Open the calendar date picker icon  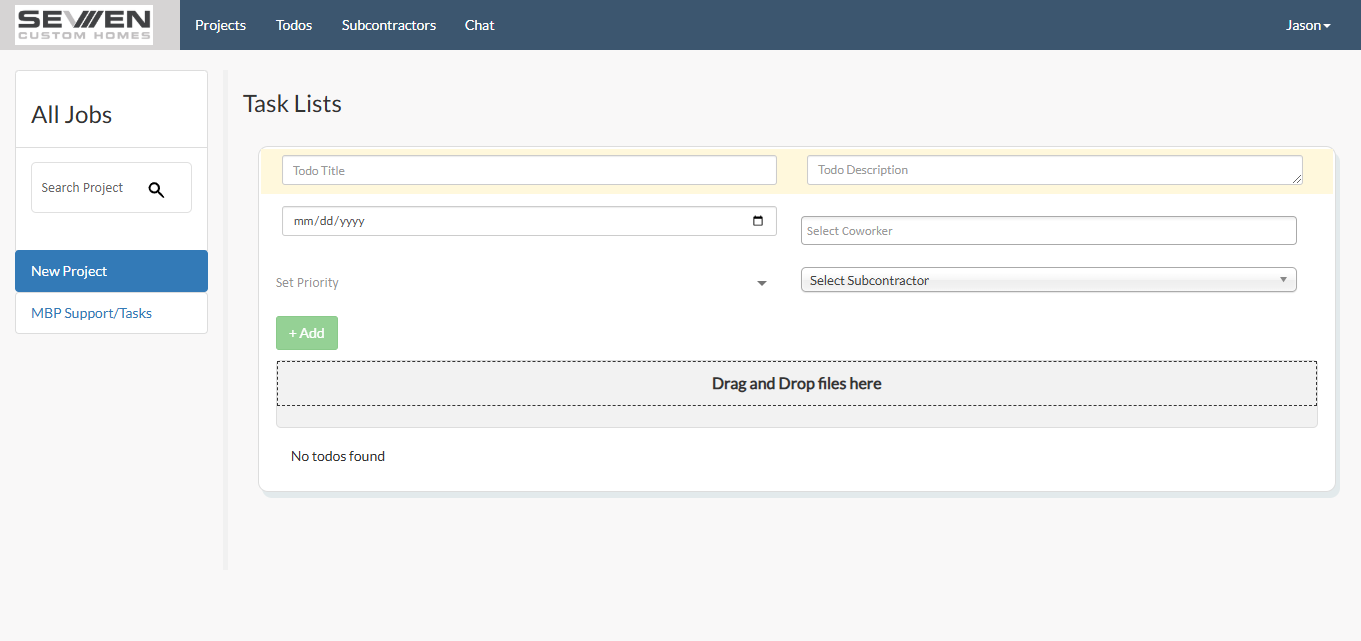[758, 221]
